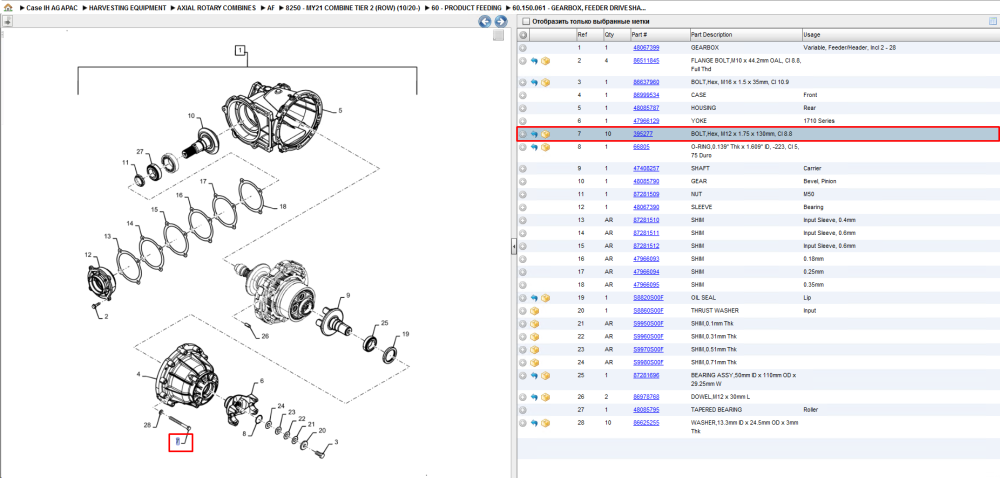Screen dimensions: 1000x478
Task: Open the AF breadcrumb item
Action: (271, 8)
